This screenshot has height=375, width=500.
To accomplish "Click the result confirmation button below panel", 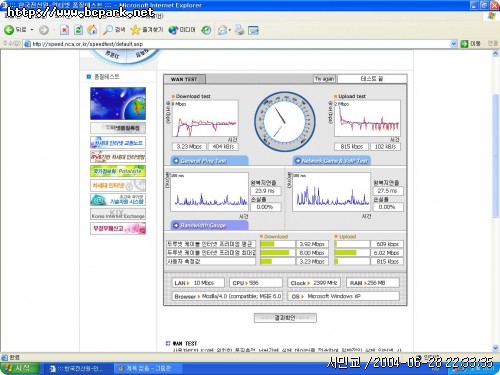I will point(285,318).
